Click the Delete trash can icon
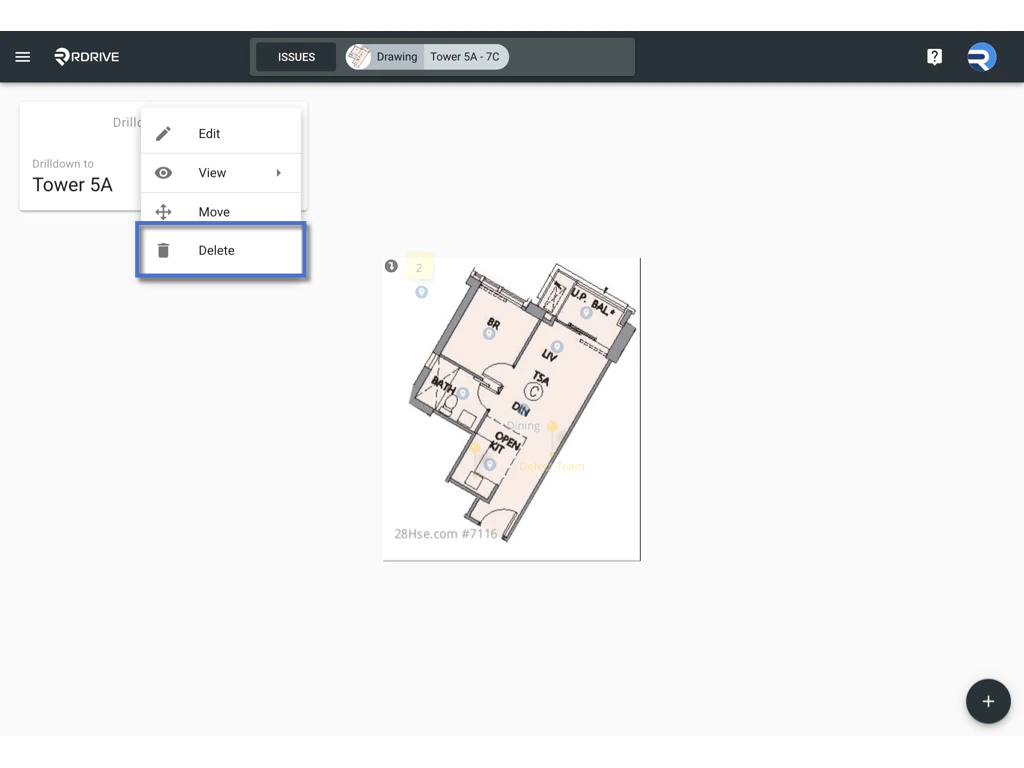 click(x=163, y=250)
